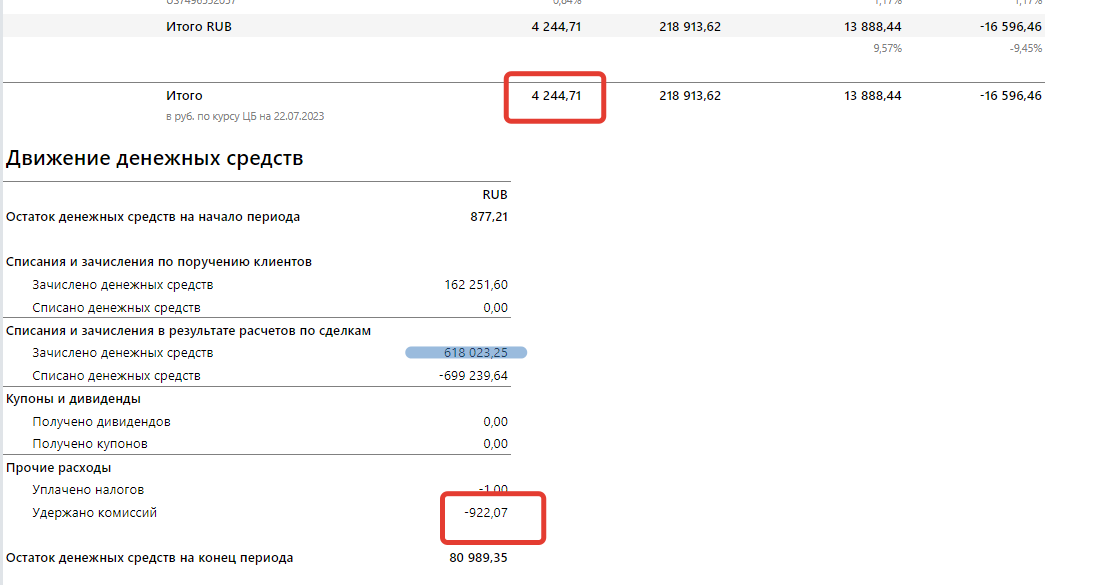Click "Списано денежных средств" label beside -699 239,64
The image size is (1099, 585).
point(116,376)
